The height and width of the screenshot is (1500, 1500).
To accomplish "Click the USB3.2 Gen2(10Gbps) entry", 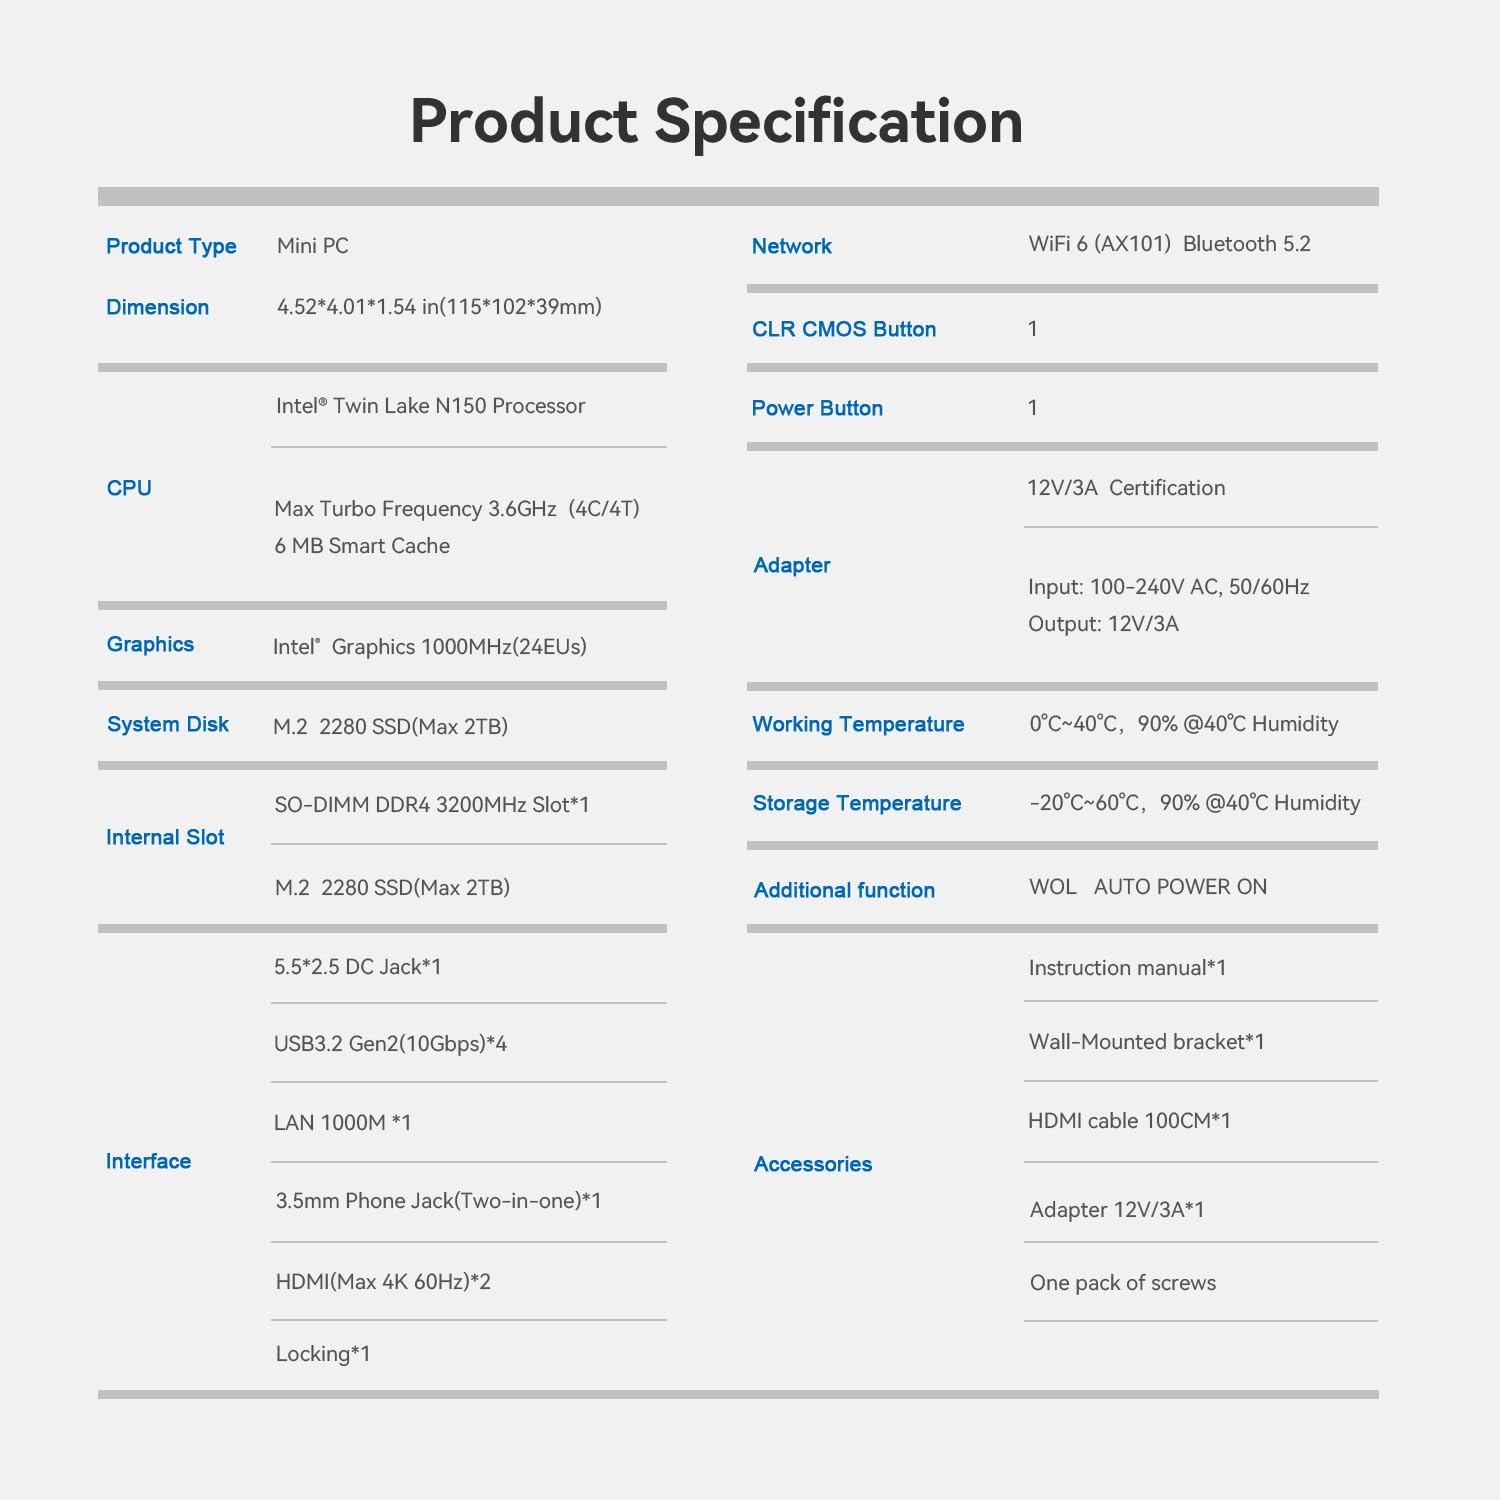I will 390,1044.
